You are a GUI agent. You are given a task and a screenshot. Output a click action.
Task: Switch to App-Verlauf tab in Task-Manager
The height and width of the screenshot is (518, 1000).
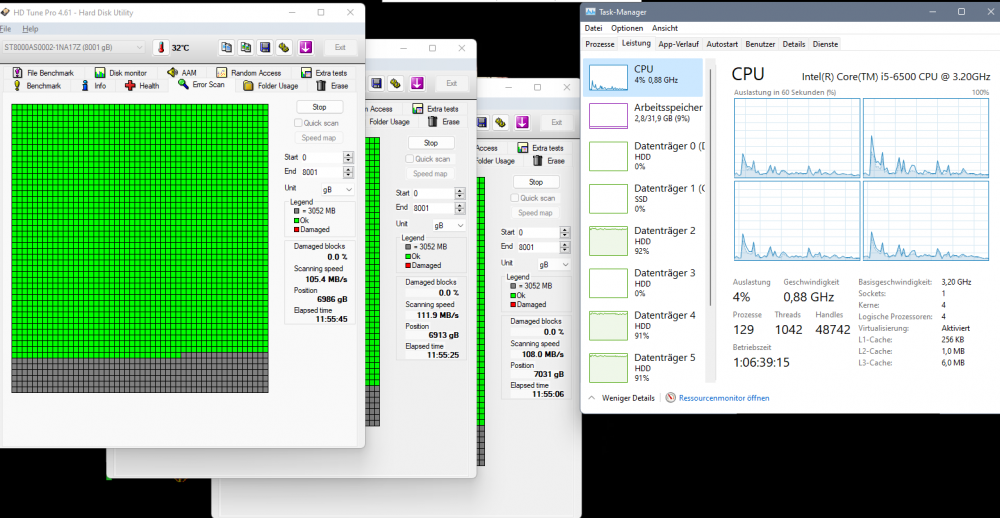(679, 44)
